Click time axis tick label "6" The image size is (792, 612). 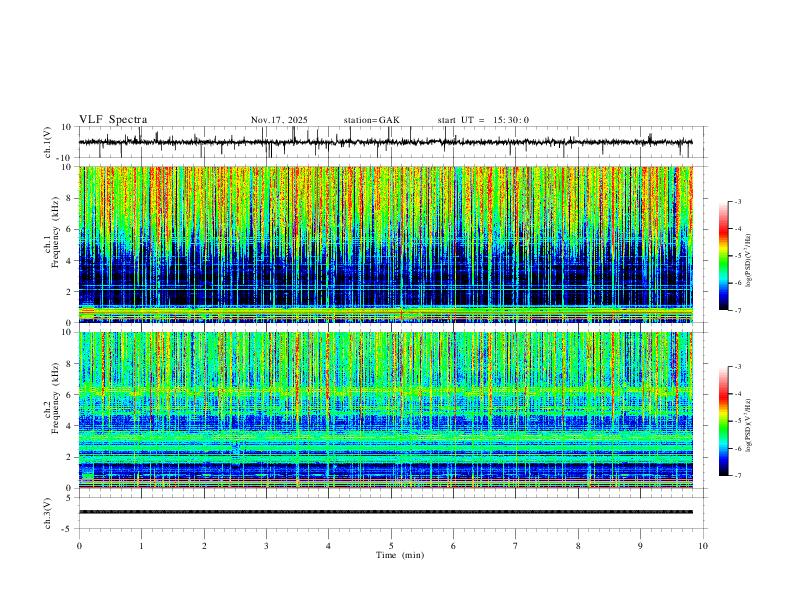453,546
